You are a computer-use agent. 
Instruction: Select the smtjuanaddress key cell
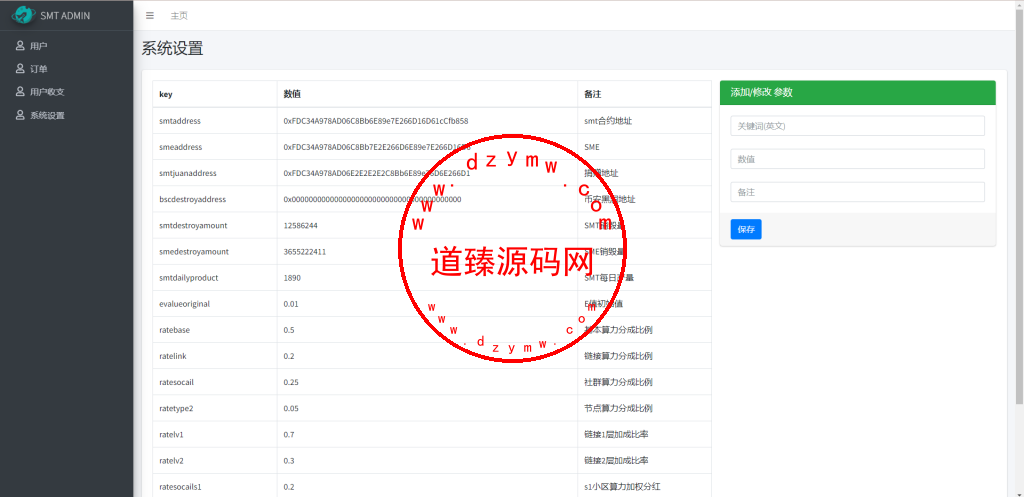point(215,173)
